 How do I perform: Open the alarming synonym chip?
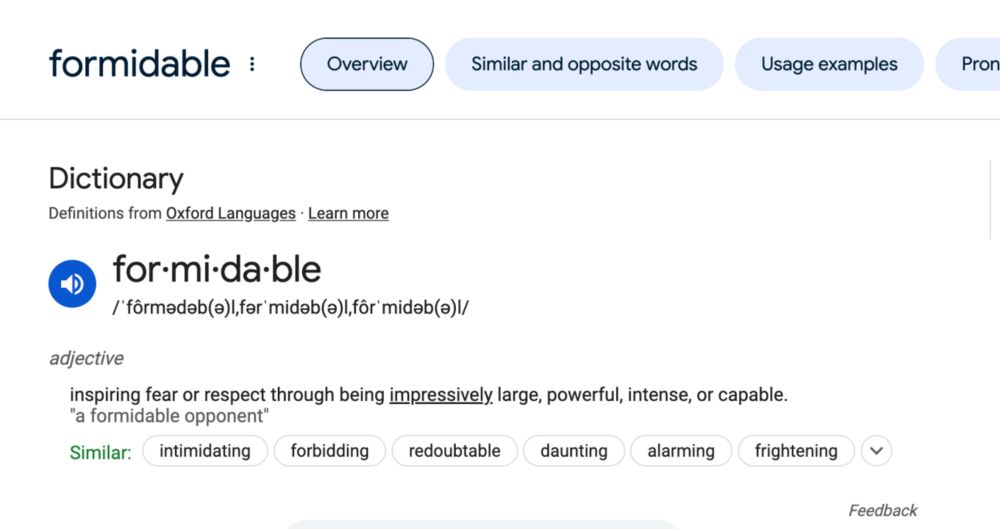pos(681,451)
